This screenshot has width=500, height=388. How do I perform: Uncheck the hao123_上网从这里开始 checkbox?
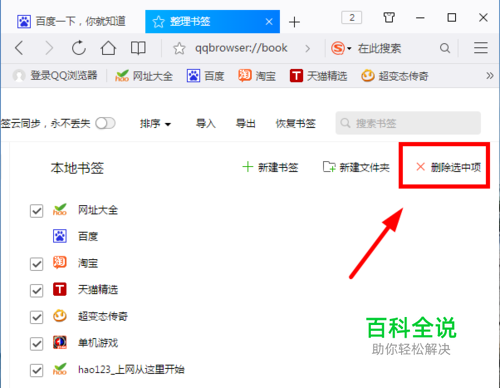[36, 370]
